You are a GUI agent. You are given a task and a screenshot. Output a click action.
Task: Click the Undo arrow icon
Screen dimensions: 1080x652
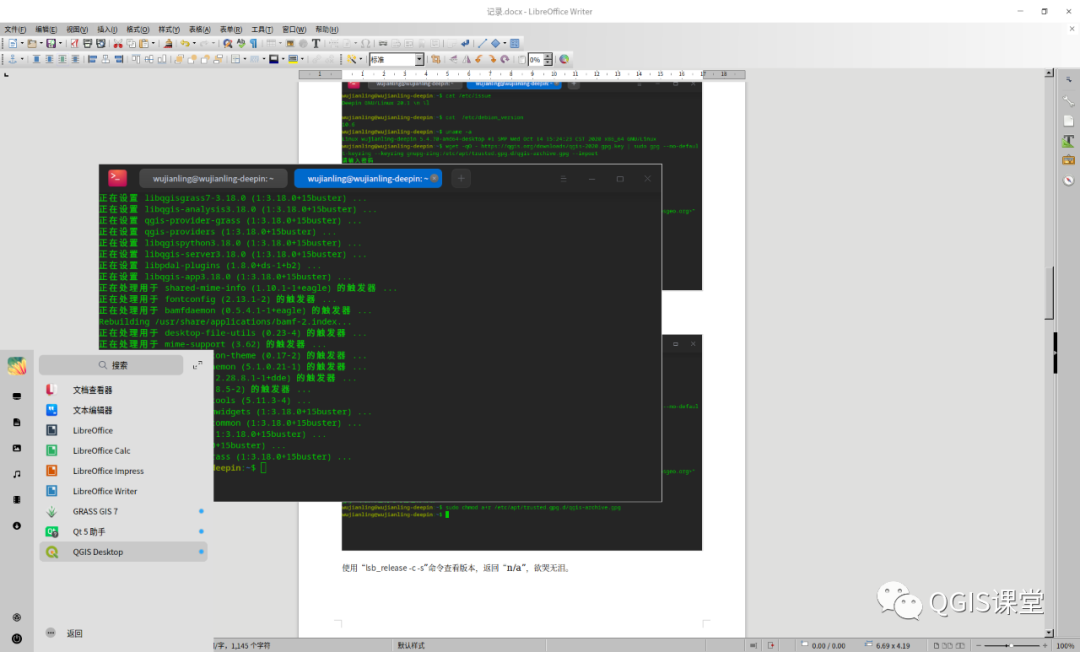click(185, 43)
